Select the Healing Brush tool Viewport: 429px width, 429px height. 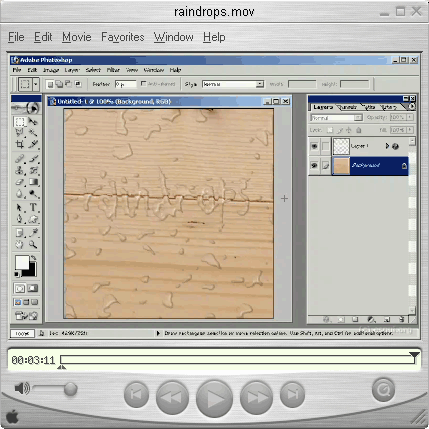point(20,159)
